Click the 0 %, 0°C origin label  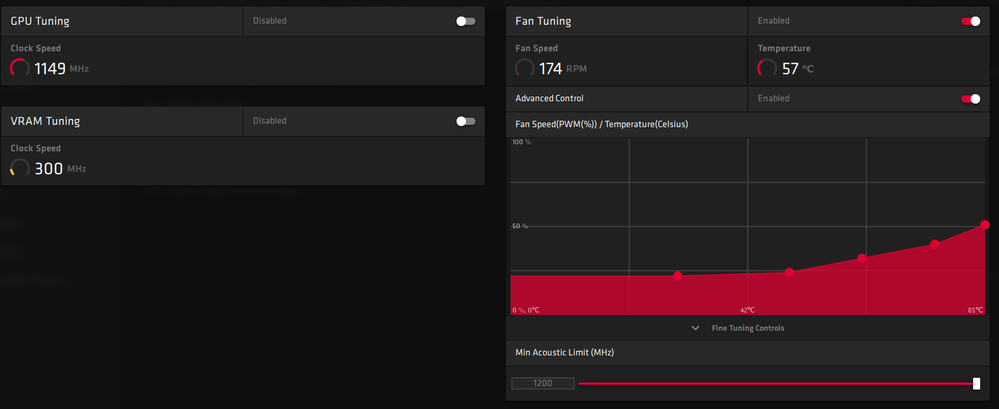tap(526, 310)
